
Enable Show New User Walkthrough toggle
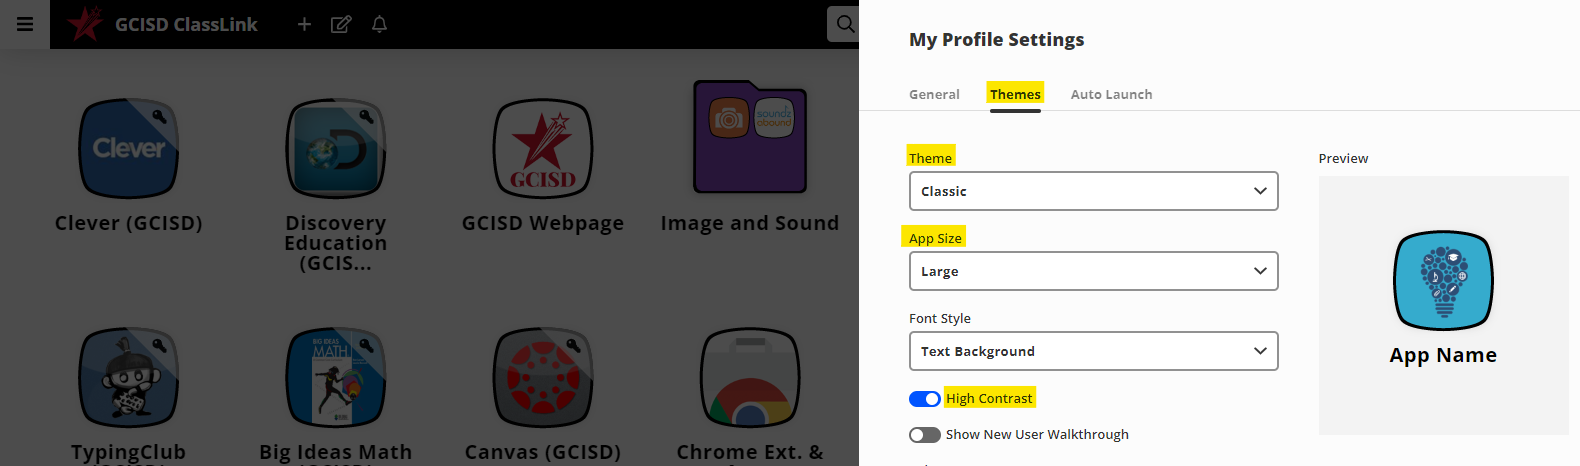tap(924, 435)
